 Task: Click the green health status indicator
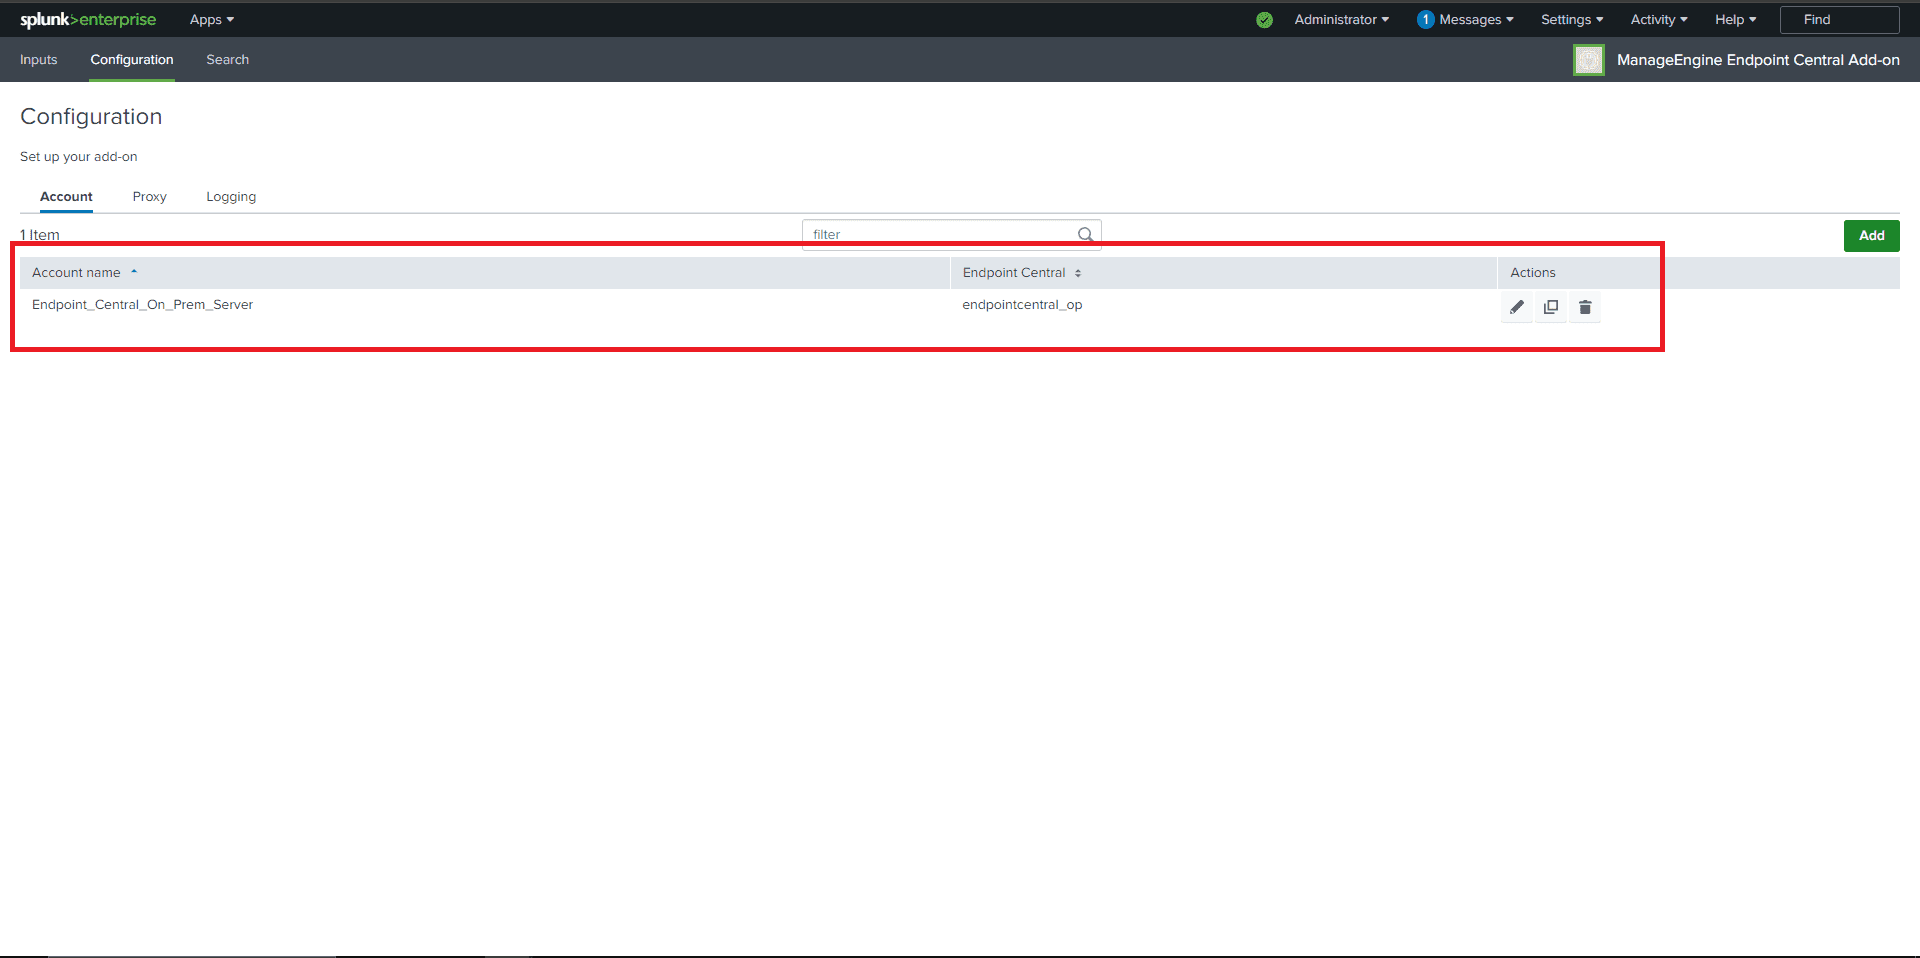[1263, 19]
